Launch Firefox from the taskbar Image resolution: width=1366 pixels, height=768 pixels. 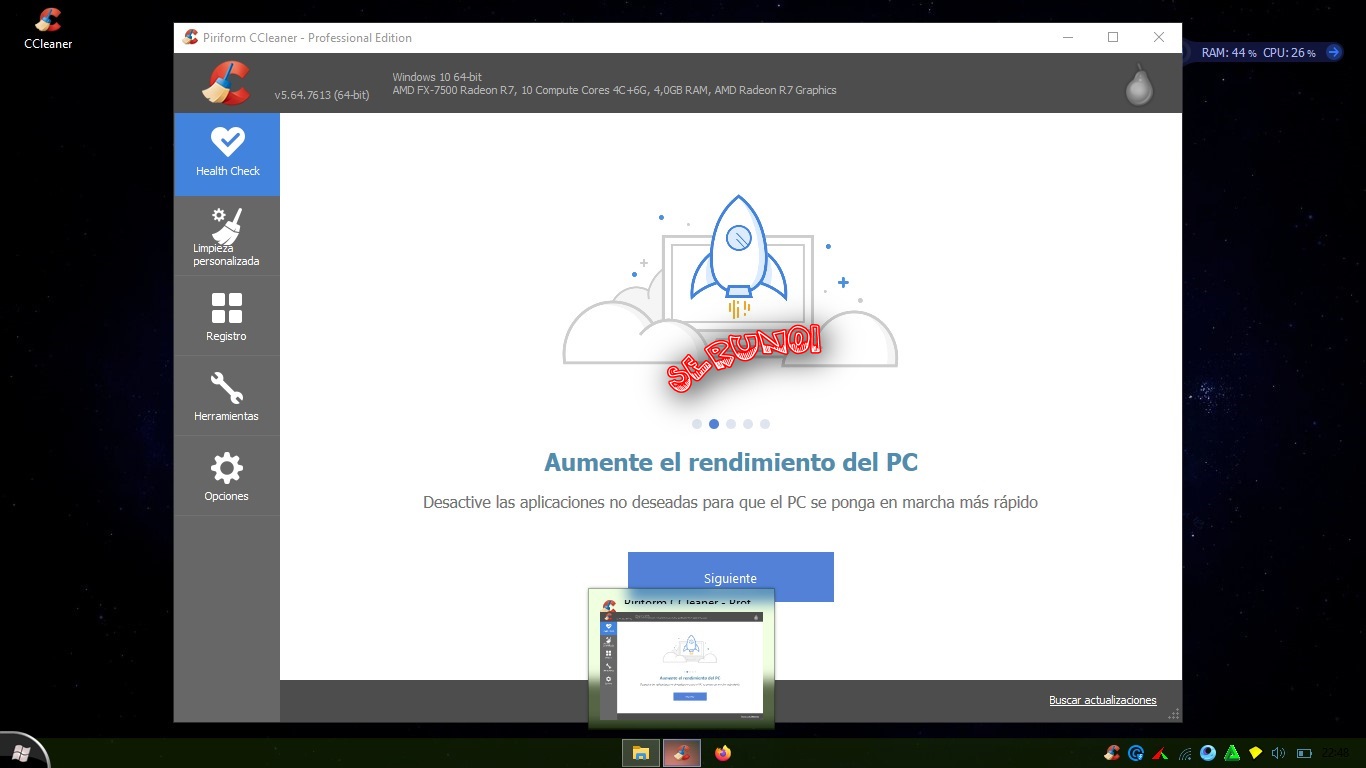pyautogui.click(x=723, y=753)
